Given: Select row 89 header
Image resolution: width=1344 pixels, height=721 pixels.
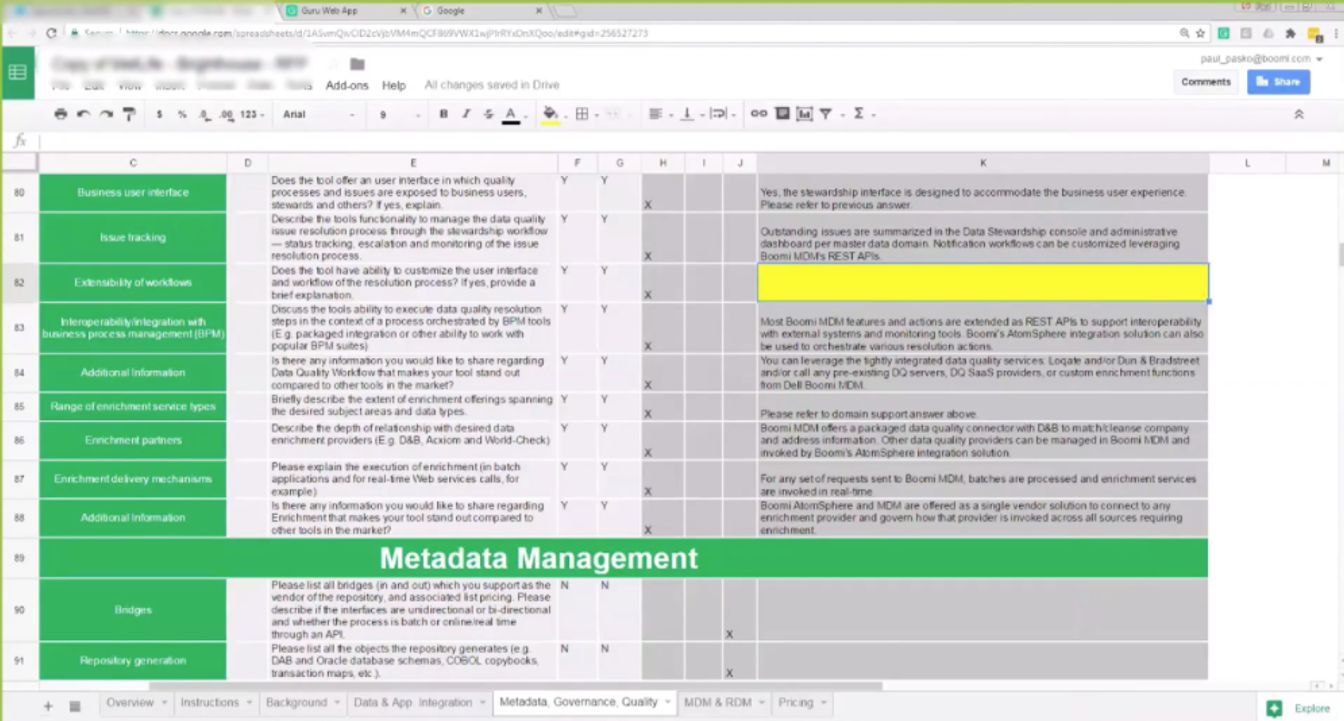Looking at the screenshot, I should pos(19,558).
